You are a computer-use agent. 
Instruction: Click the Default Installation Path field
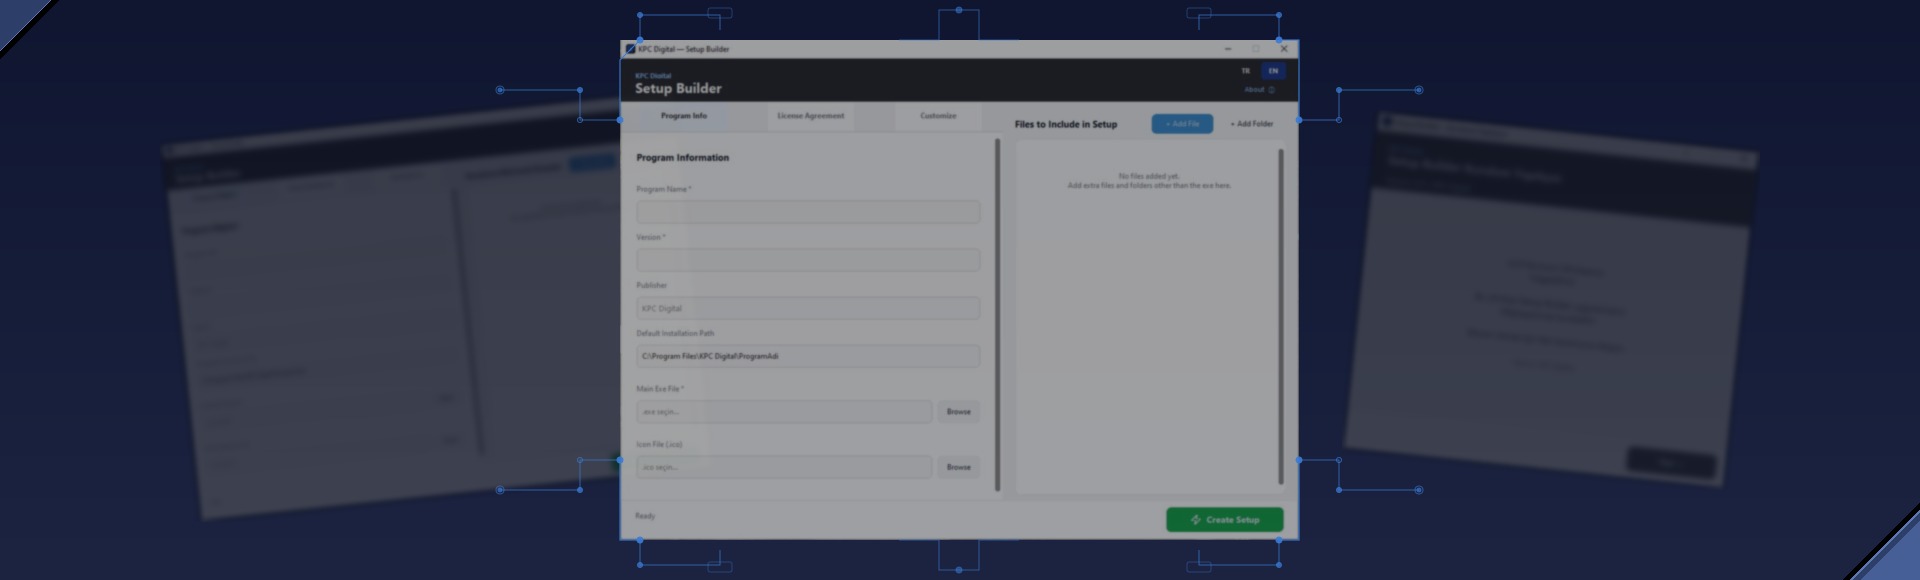(808, 356)
